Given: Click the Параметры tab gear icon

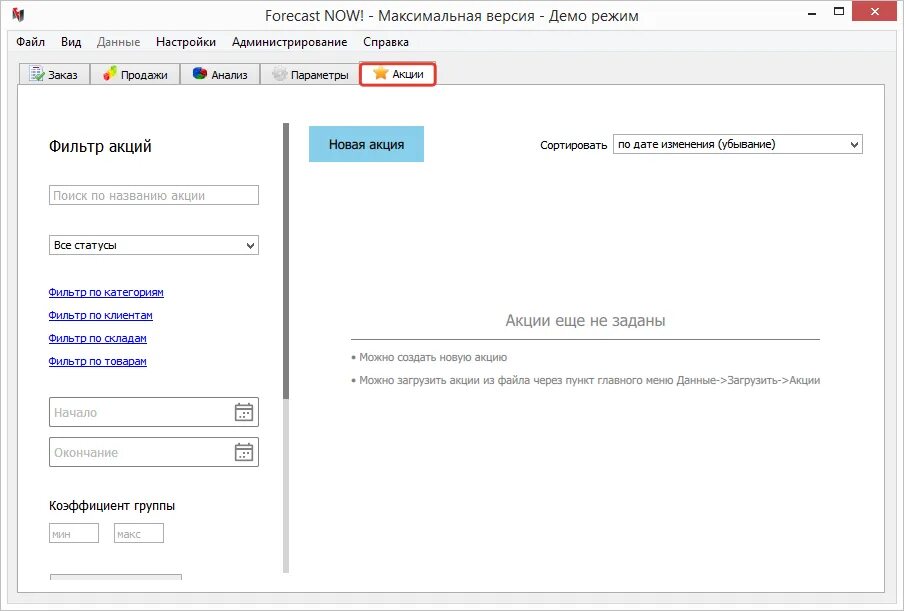Looking at the screenshot, I should pos(280,74).
